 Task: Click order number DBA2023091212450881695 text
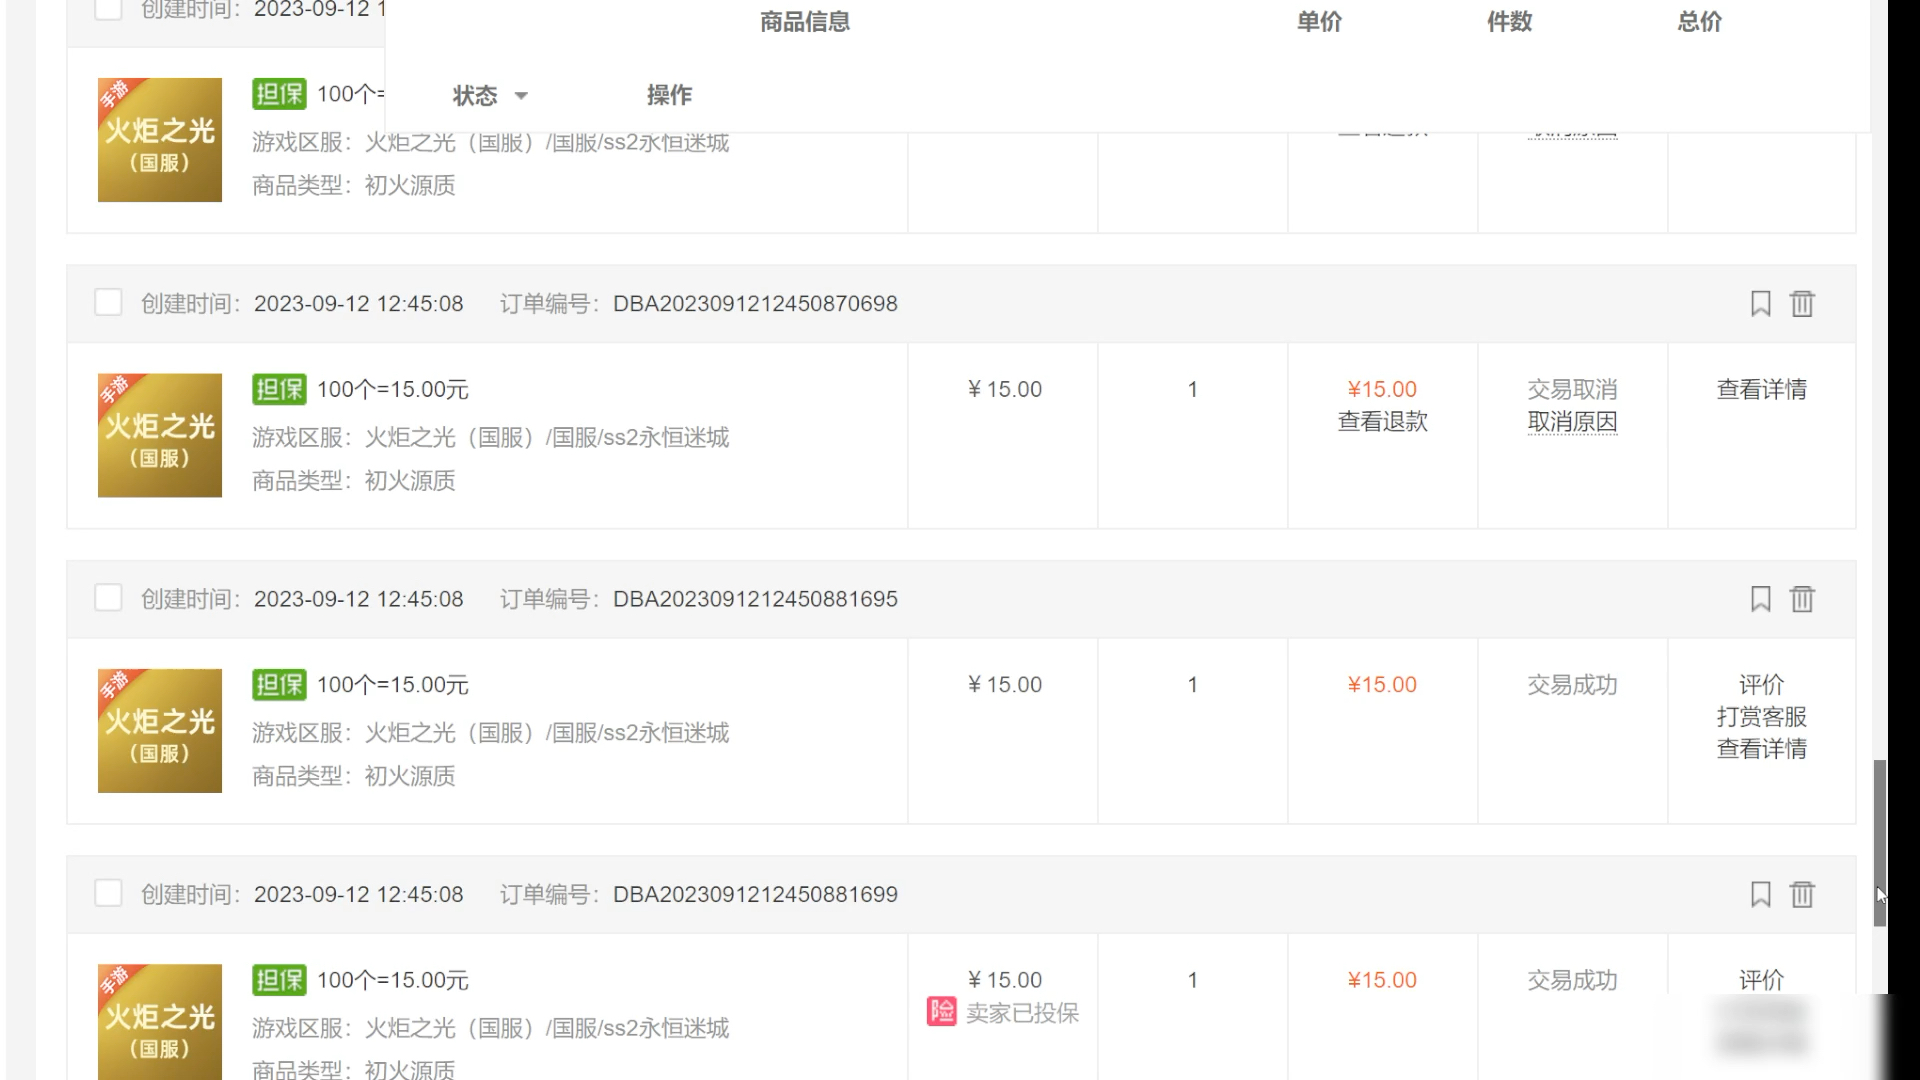755,598
